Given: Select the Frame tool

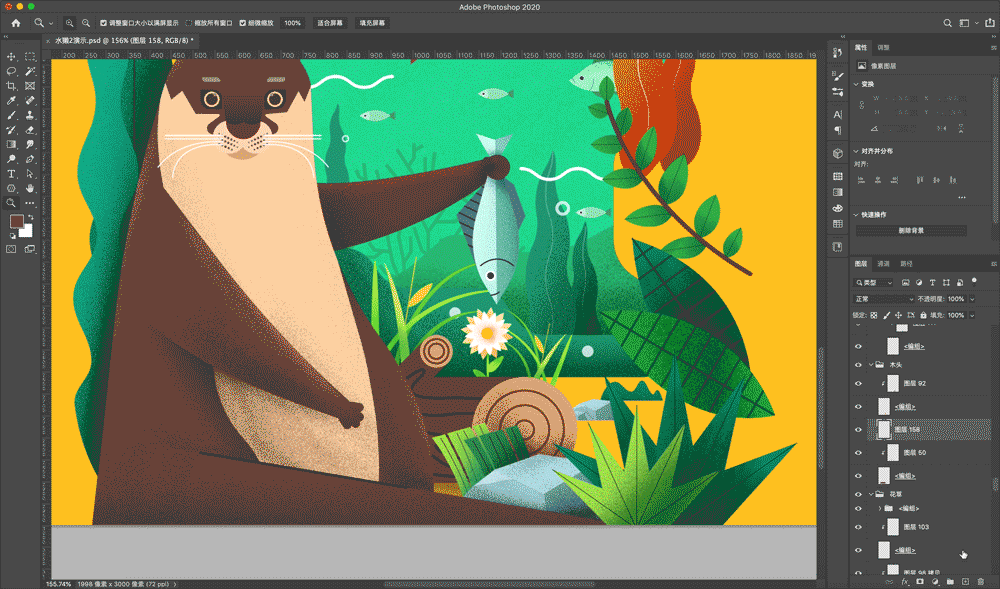Looking at the screenshot, I should tap(29, 86).
